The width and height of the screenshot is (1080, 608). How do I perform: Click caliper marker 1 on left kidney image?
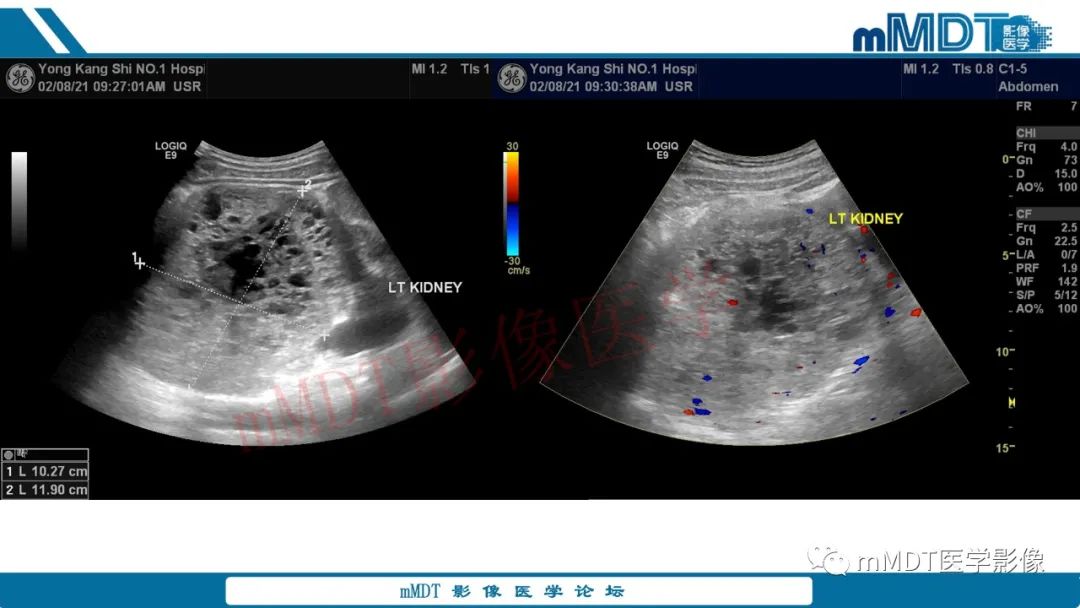(138, 261)
